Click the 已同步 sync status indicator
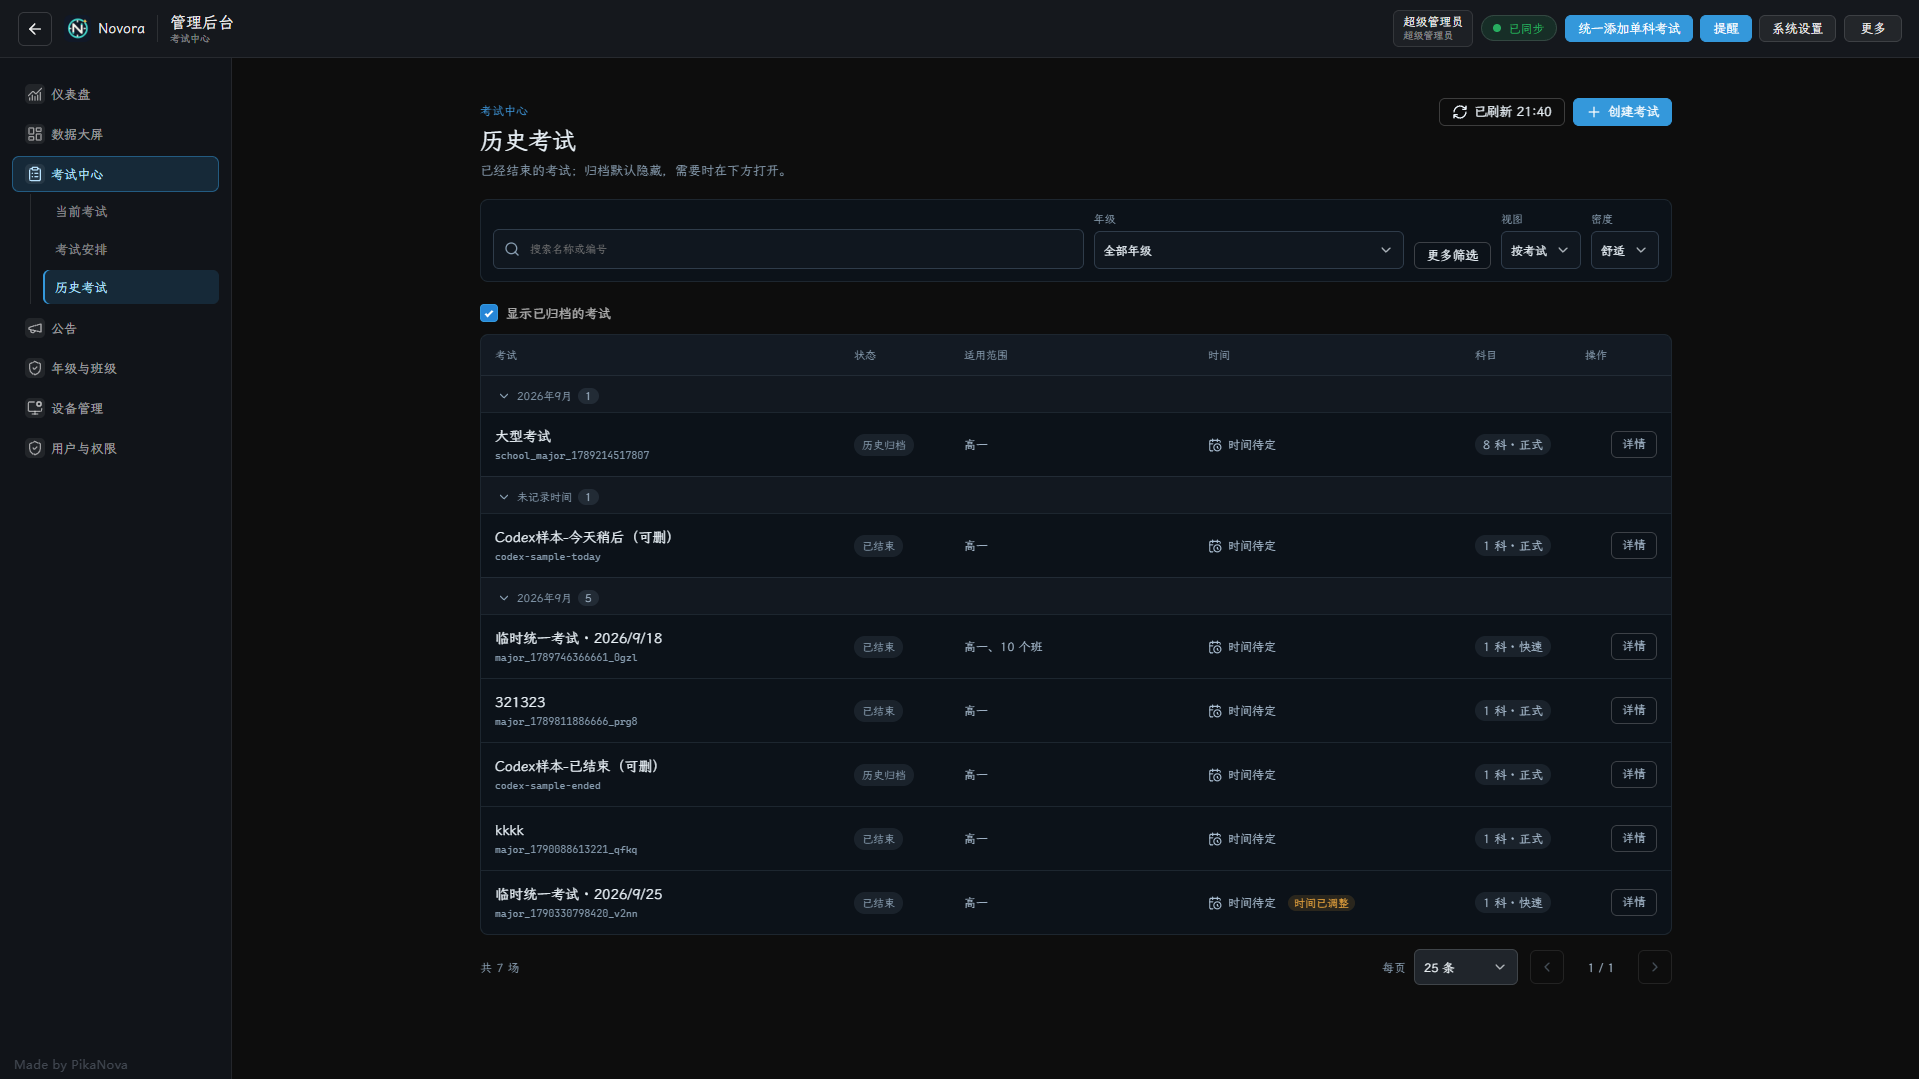1919x1079 pixels. tap(1518, 28)
